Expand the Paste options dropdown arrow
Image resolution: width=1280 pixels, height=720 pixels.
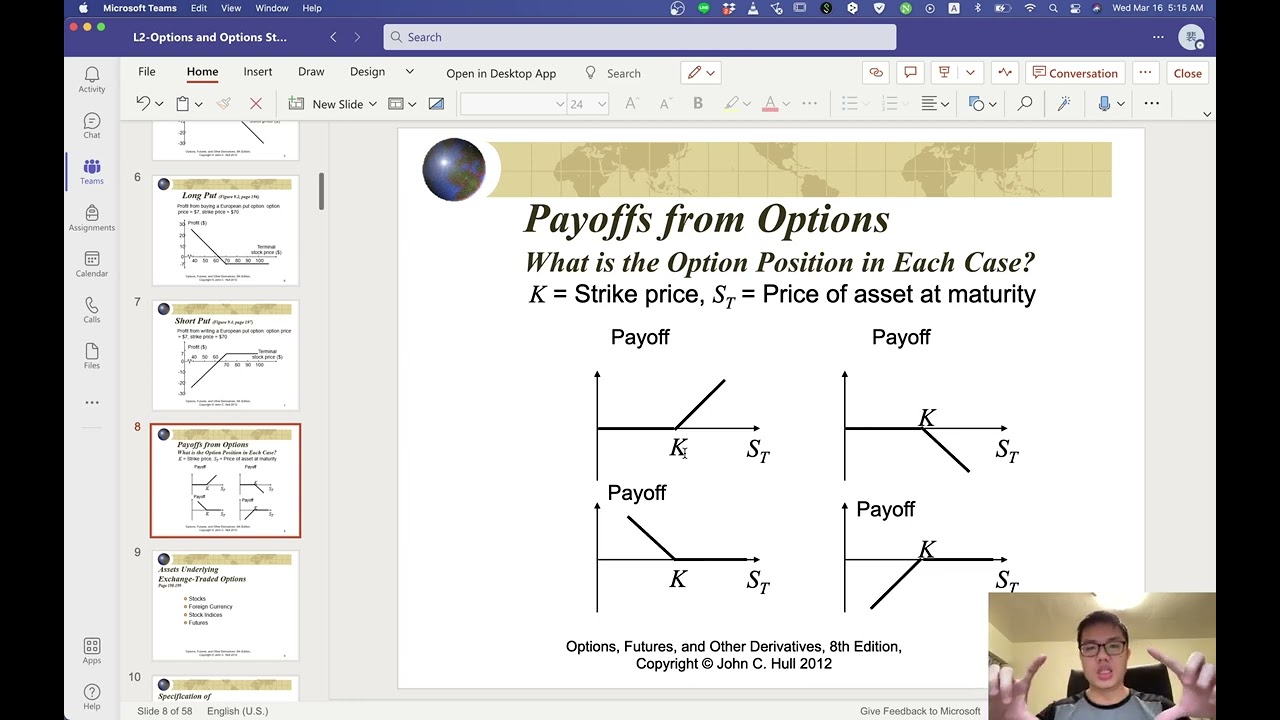click(198, 104)
